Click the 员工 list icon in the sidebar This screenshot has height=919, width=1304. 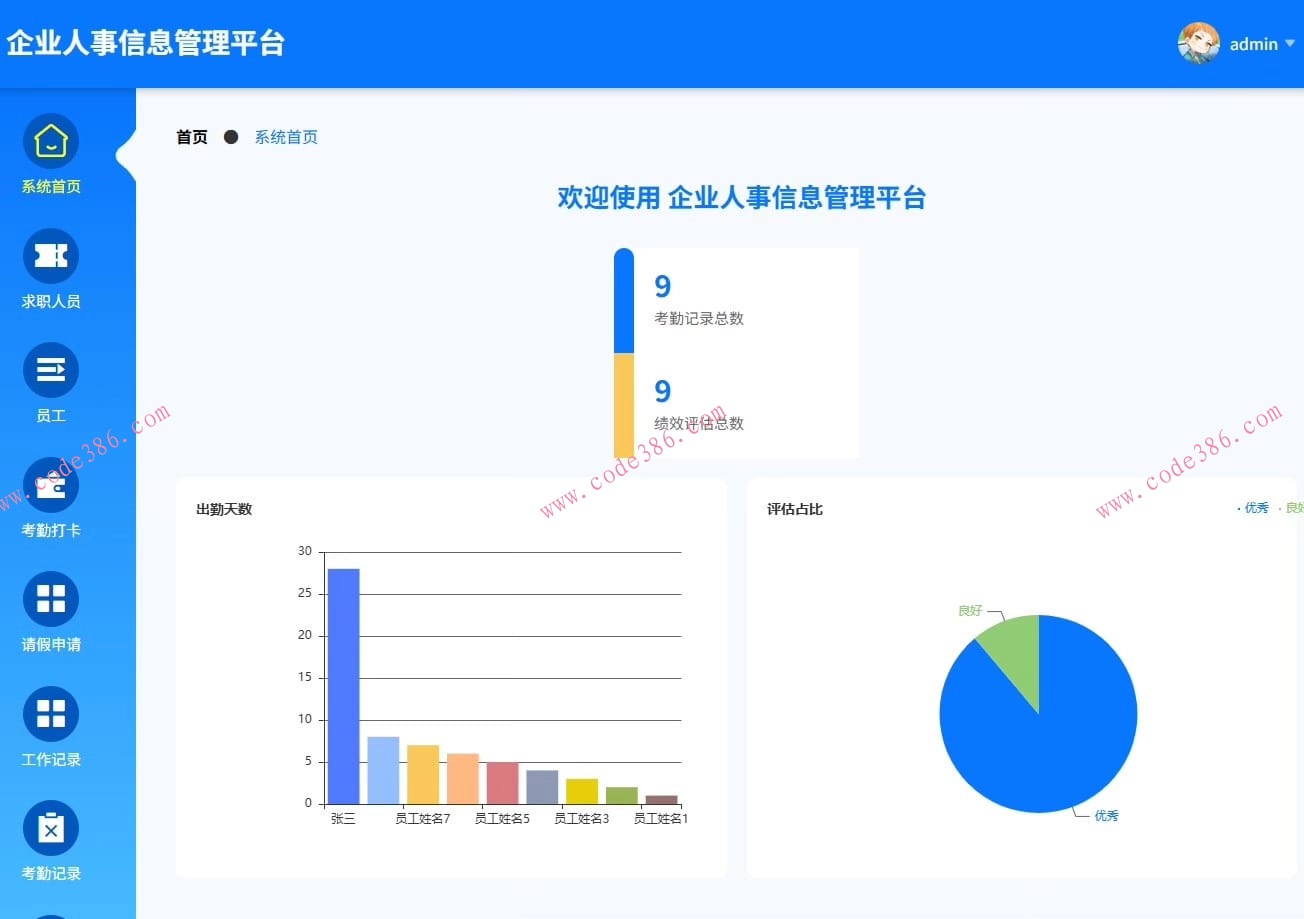49,369
